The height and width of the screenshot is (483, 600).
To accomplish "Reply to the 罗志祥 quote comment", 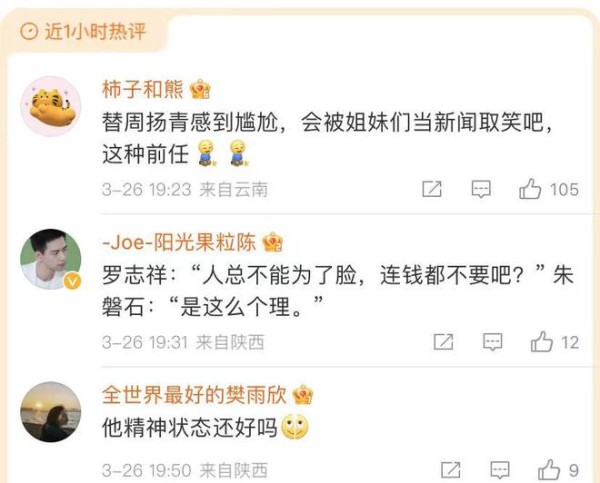I will click(492, 342).
